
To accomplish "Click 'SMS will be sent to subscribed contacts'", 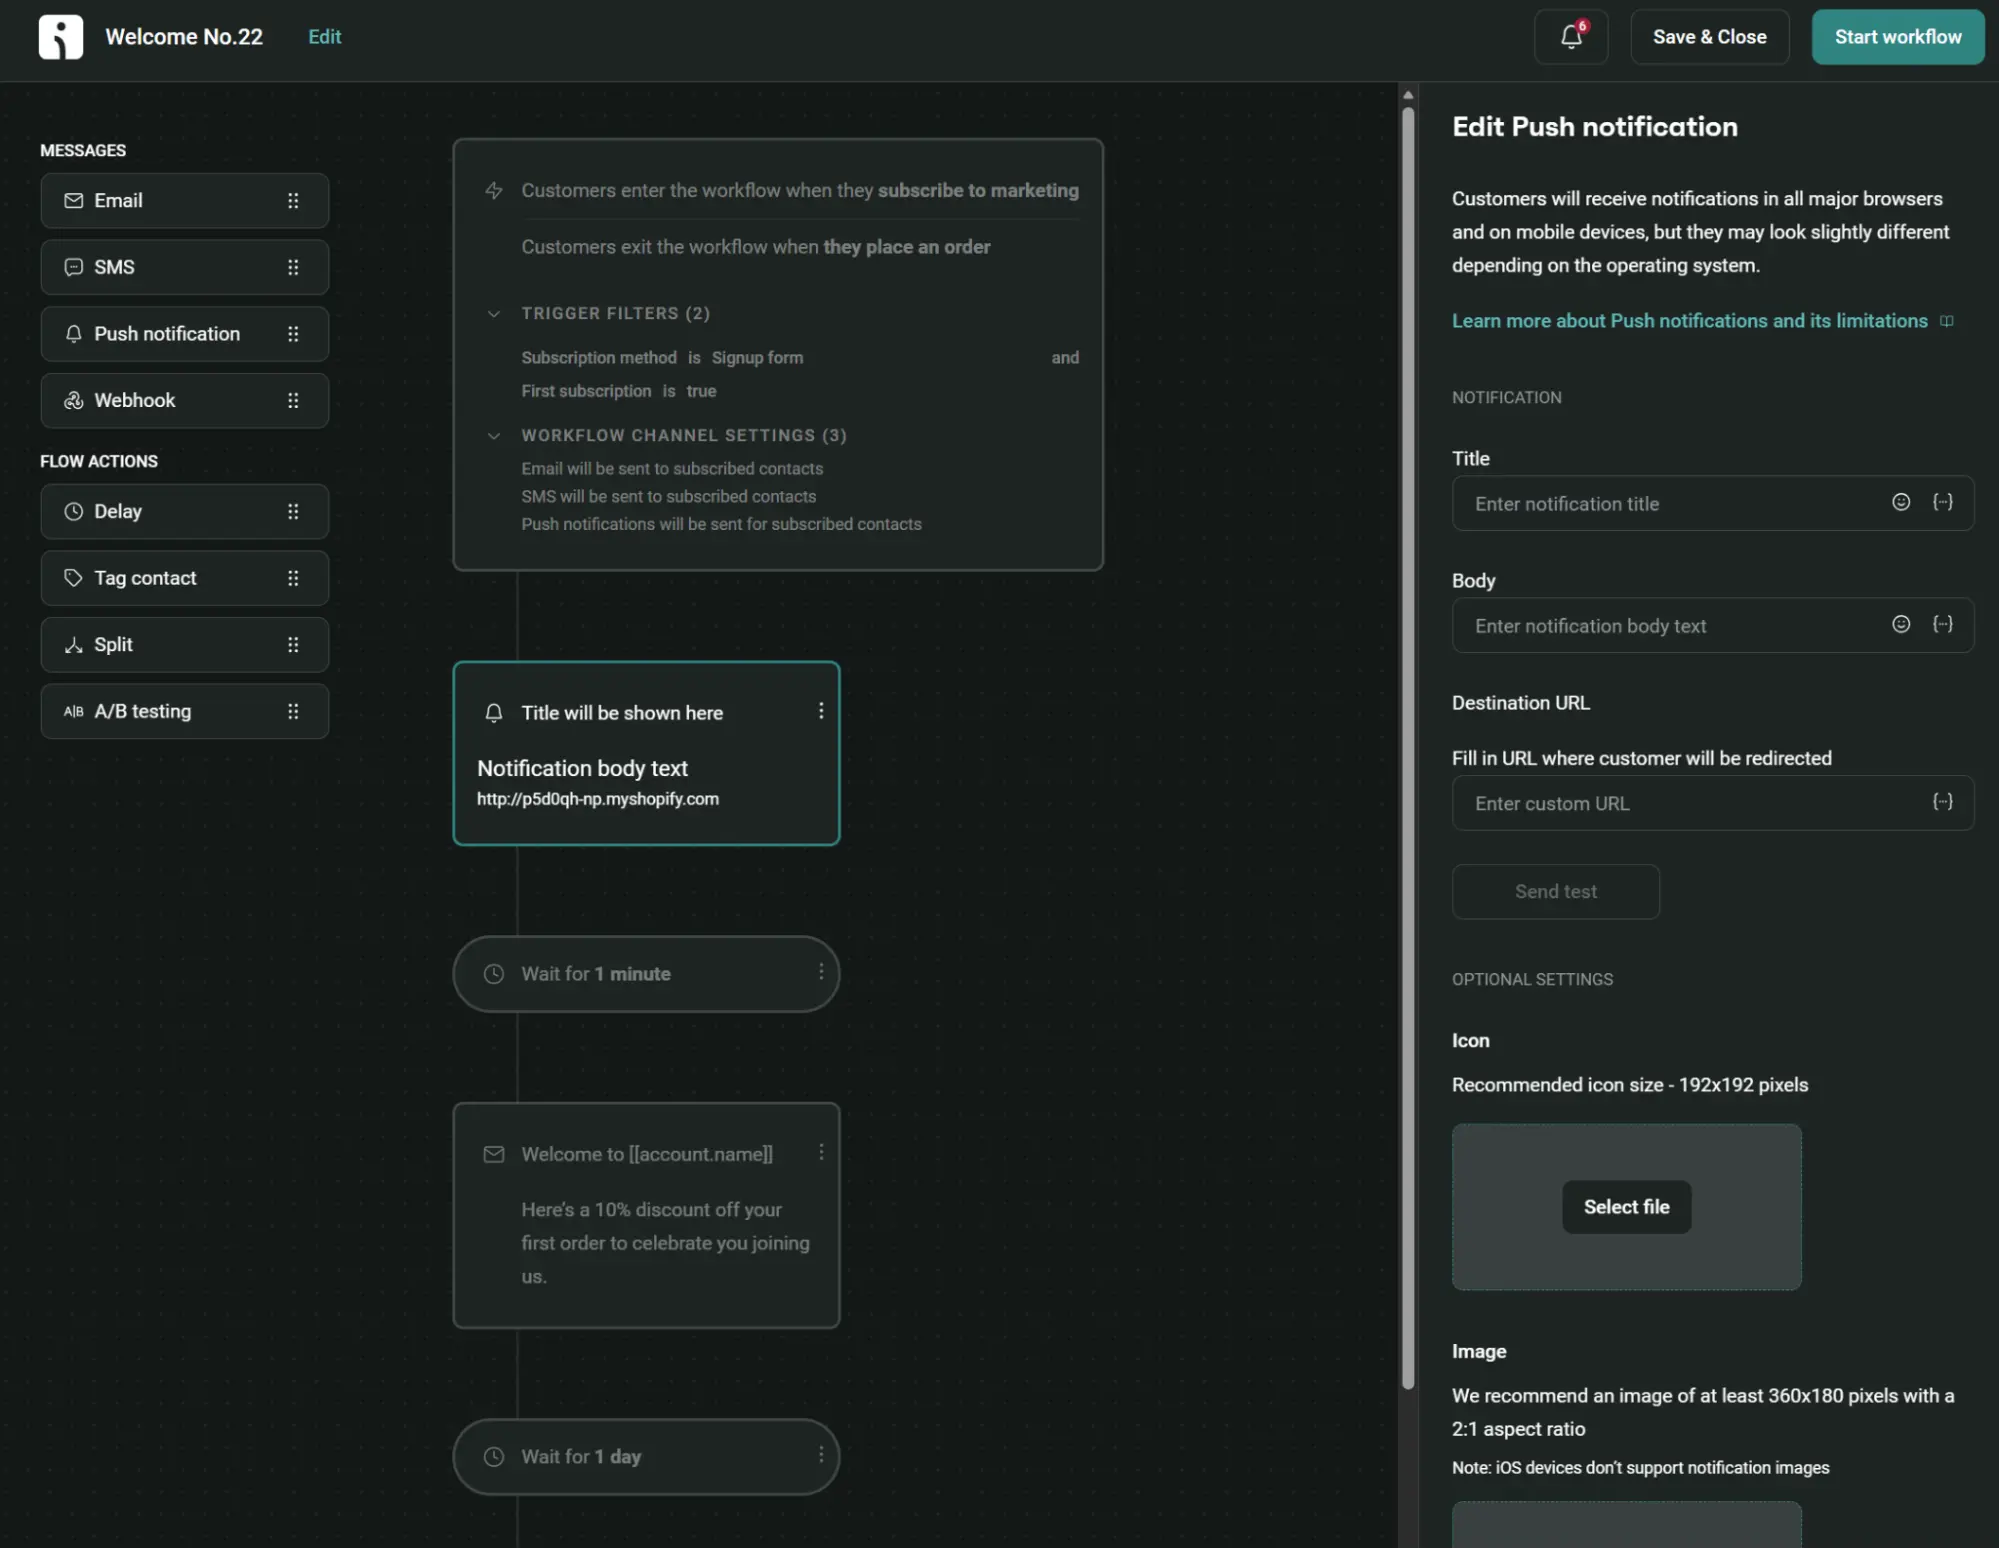I will pos(668,497).
